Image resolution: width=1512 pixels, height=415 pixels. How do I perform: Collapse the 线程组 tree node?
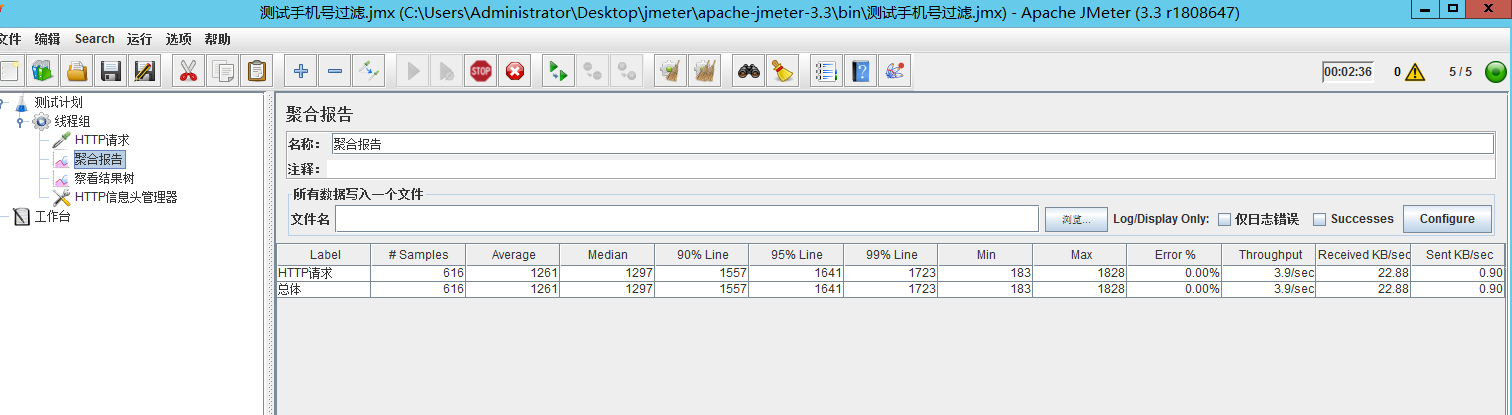(20, 121)
